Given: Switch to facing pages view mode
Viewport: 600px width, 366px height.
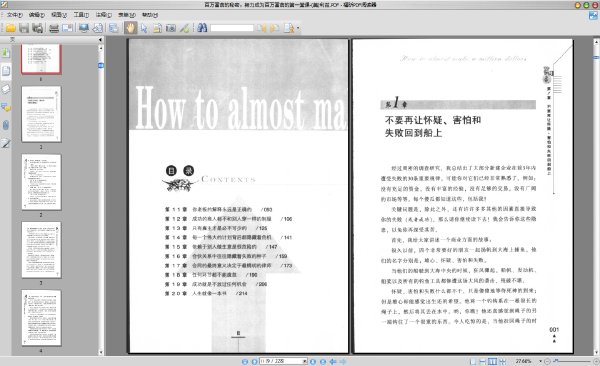Looking at the screenshot, I should point(492,361).
